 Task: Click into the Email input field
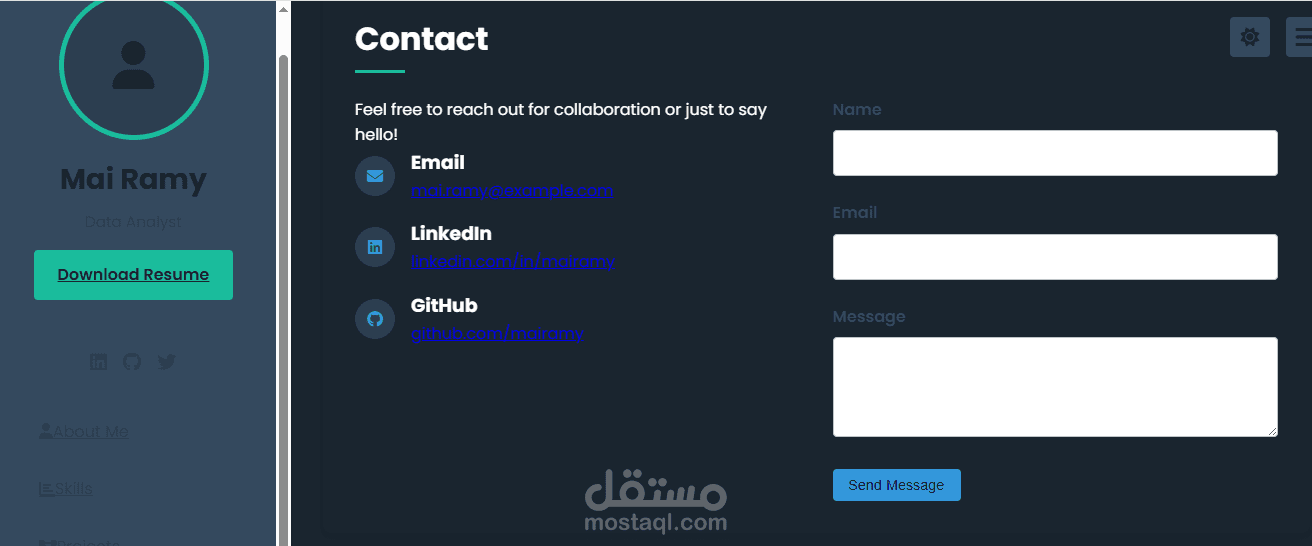[1055, 257]
